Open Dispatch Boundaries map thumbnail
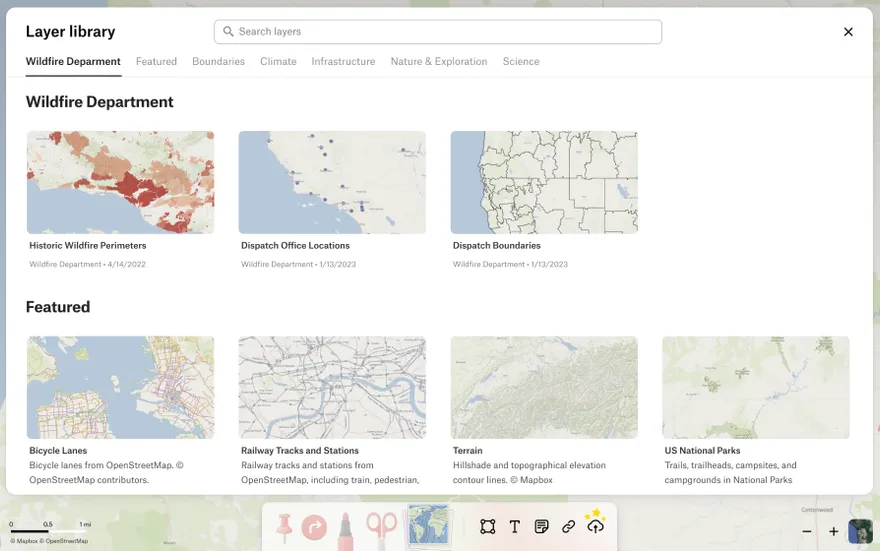This screenshot has width=880, height=551. pyautogui.click(x=544, y=182)
